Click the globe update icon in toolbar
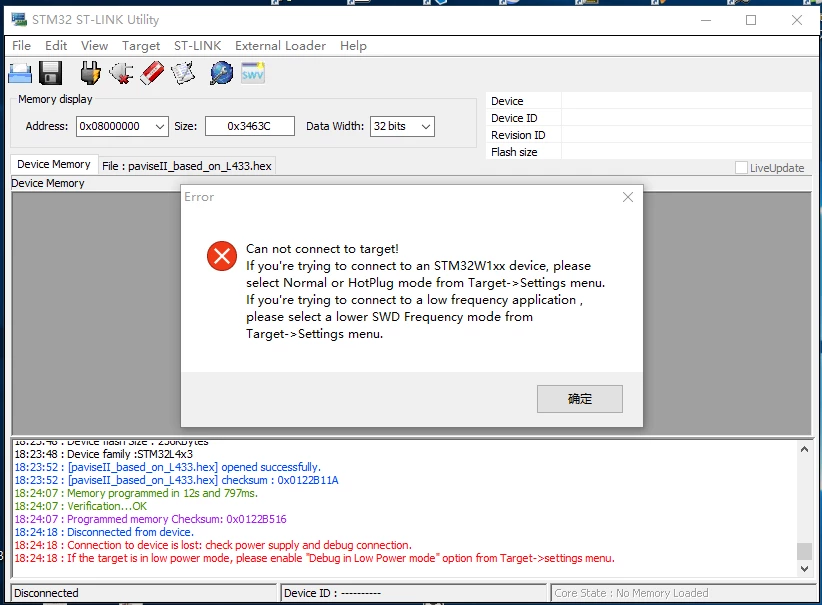 point(221,73)
